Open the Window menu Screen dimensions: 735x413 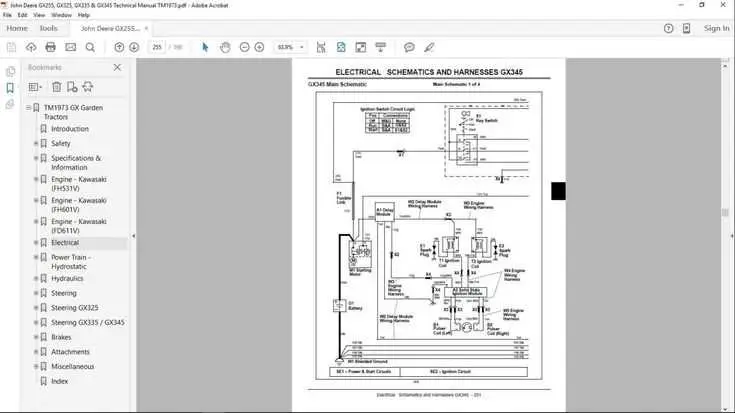click(61, 15)
